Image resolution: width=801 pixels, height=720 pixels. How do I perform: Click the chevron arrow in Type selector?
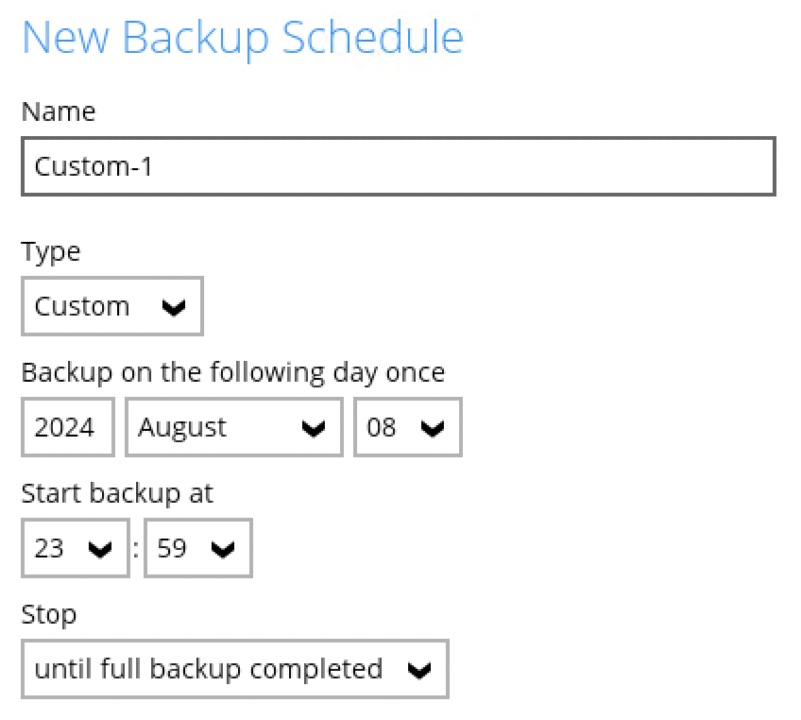coord(174,308)
